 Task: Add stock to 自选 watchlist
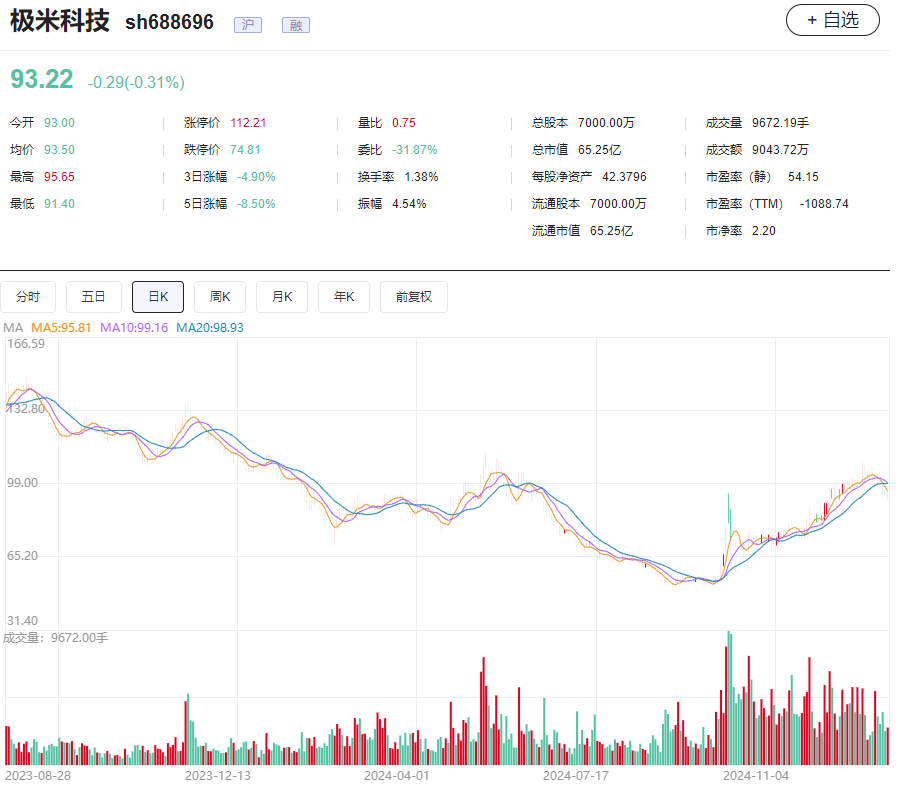[832, 20]
